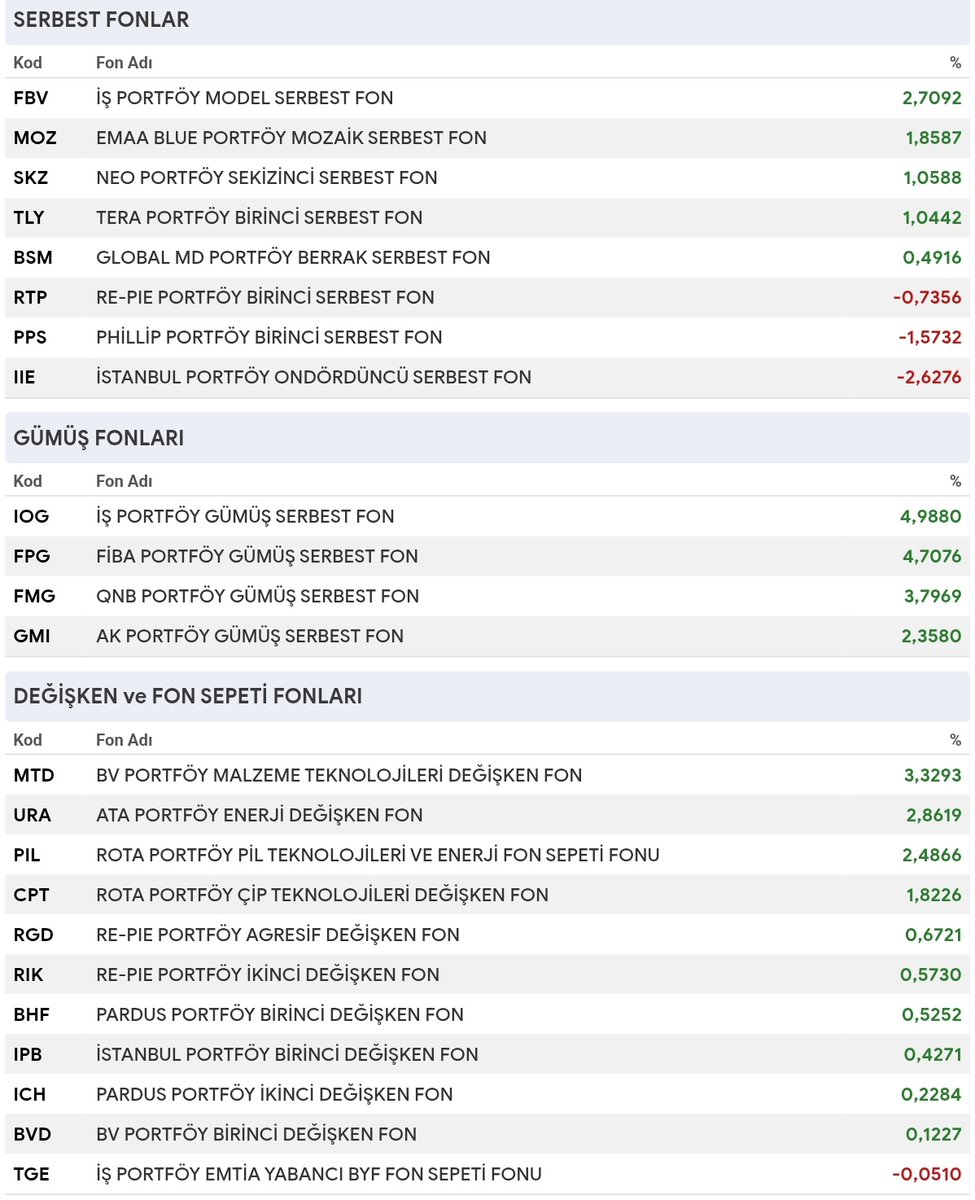Open RE-PIE PORTFÖY BİRİNCİ SERBEST FON
Screen dimensions: 975x1200
coord(265,298)
